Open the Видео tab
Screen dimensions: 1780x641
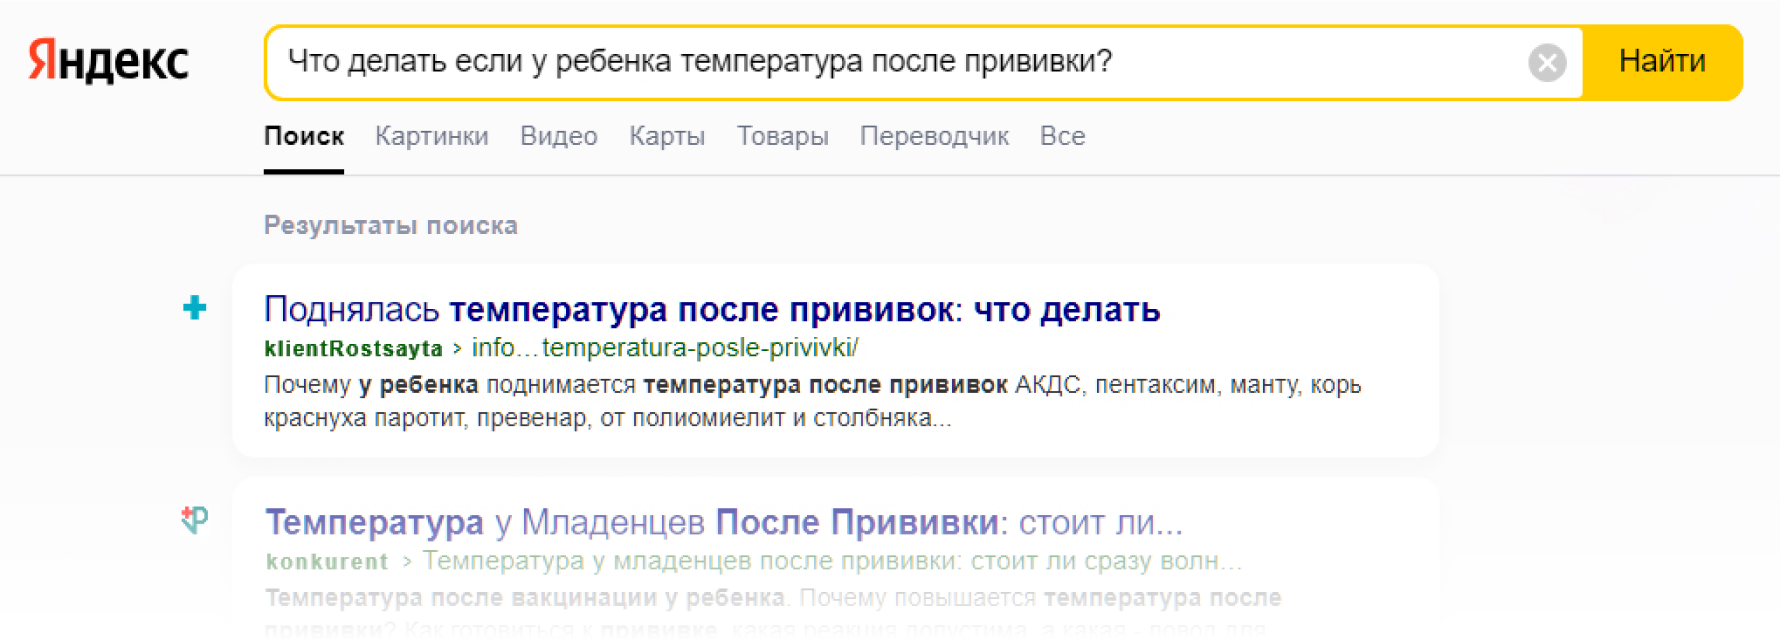(558, 136)
